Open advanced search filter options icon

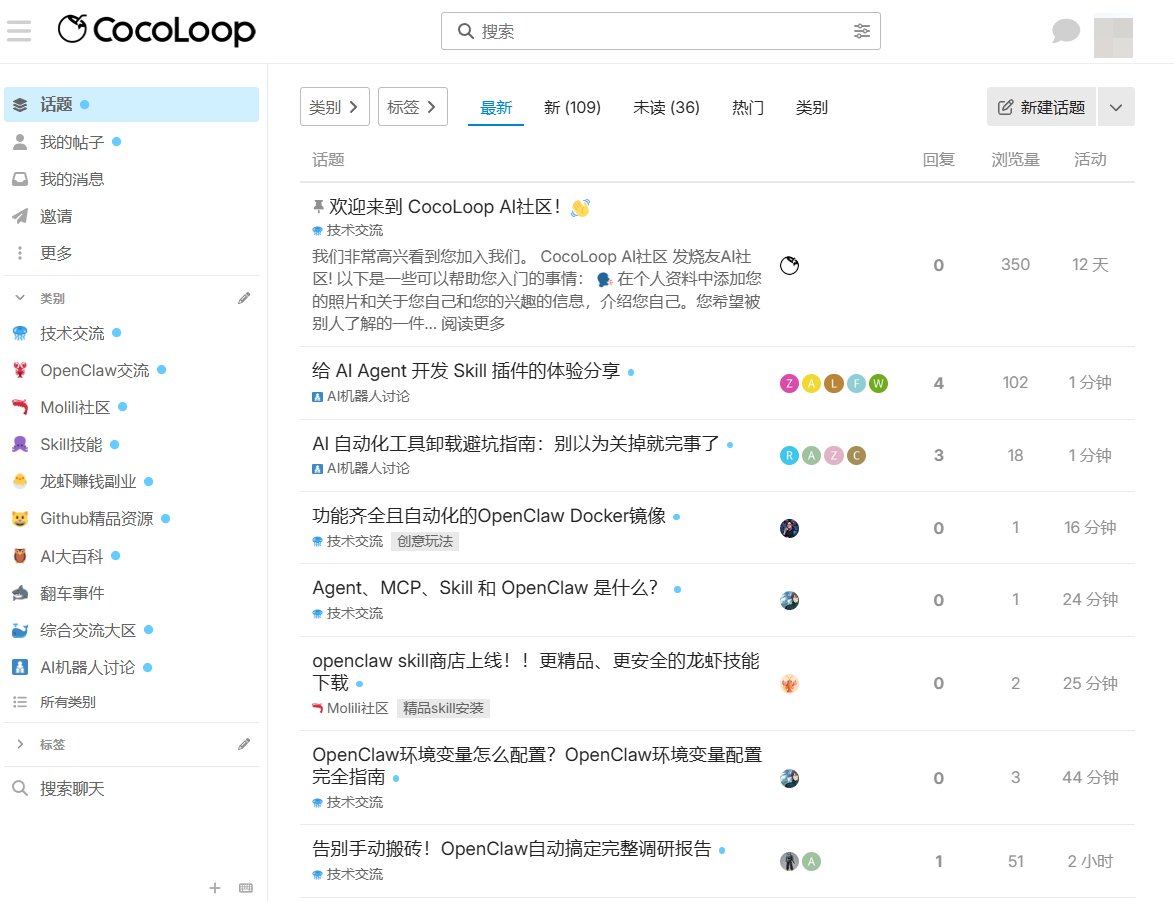pyautogui.click(x=862, y=31)
